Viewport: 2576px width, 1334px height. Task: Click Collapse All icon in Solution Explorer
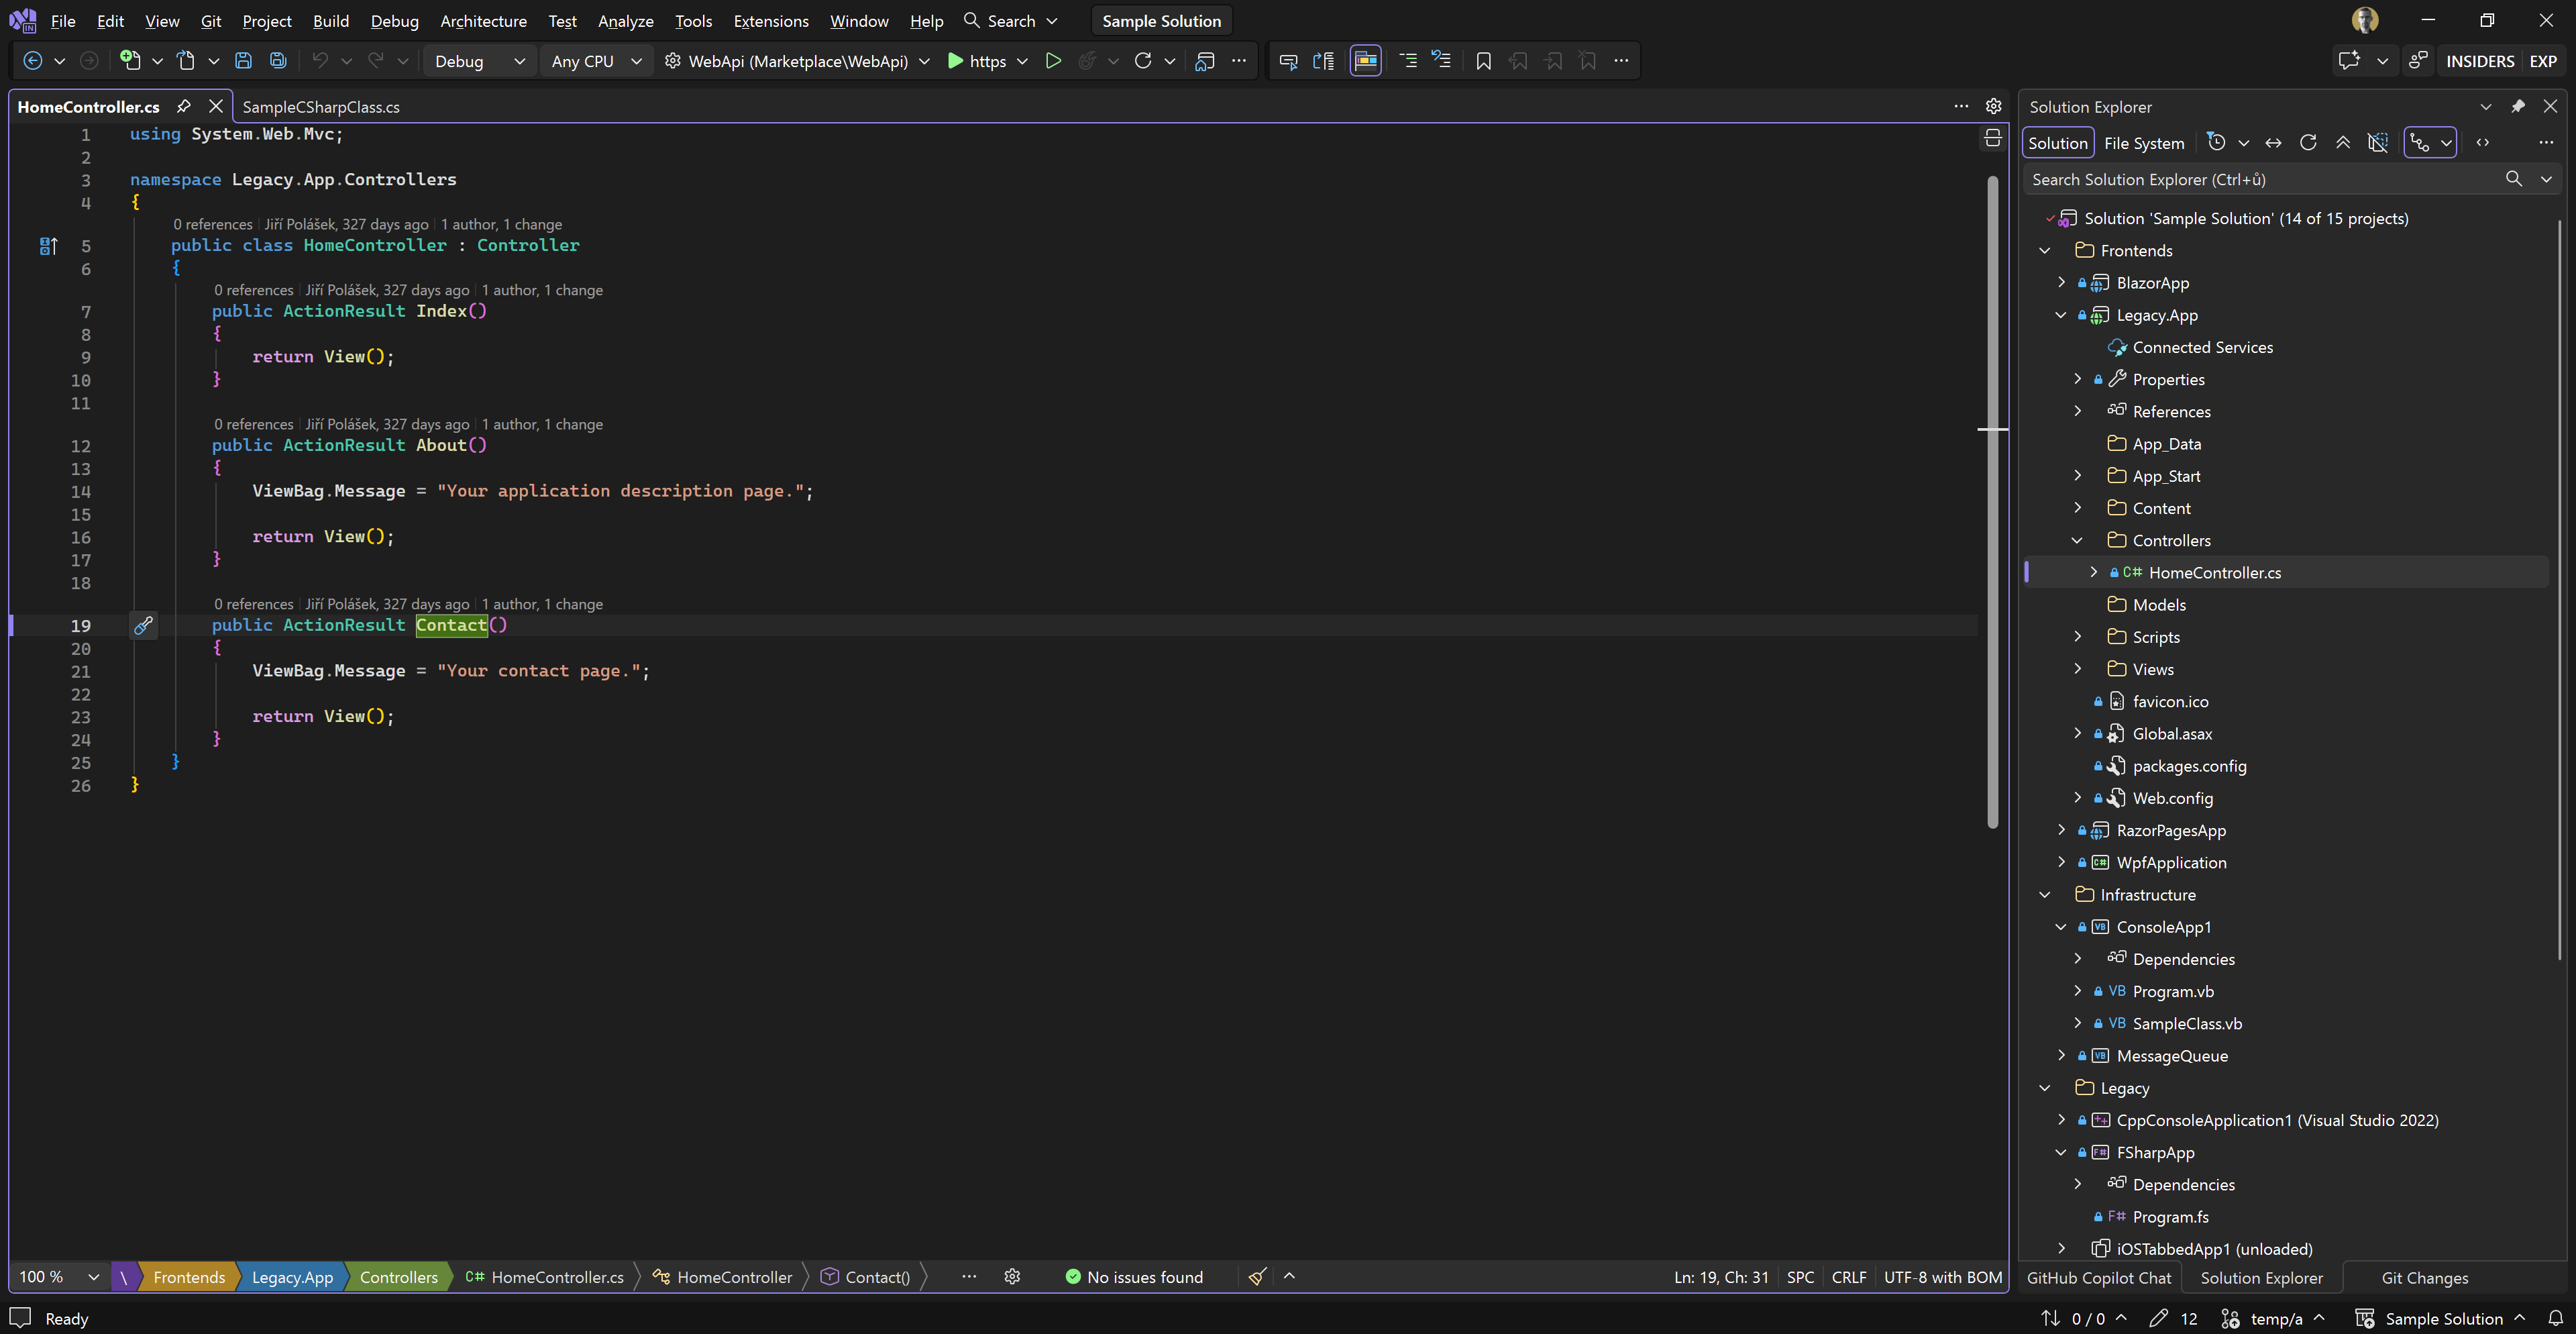[x=2343, y=143]
